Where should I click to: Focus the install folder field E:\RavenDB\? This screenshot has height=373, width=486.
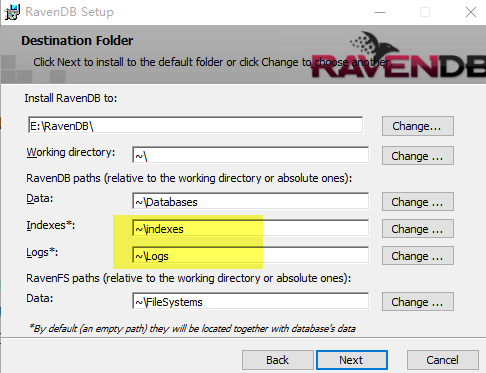[196, 126]
